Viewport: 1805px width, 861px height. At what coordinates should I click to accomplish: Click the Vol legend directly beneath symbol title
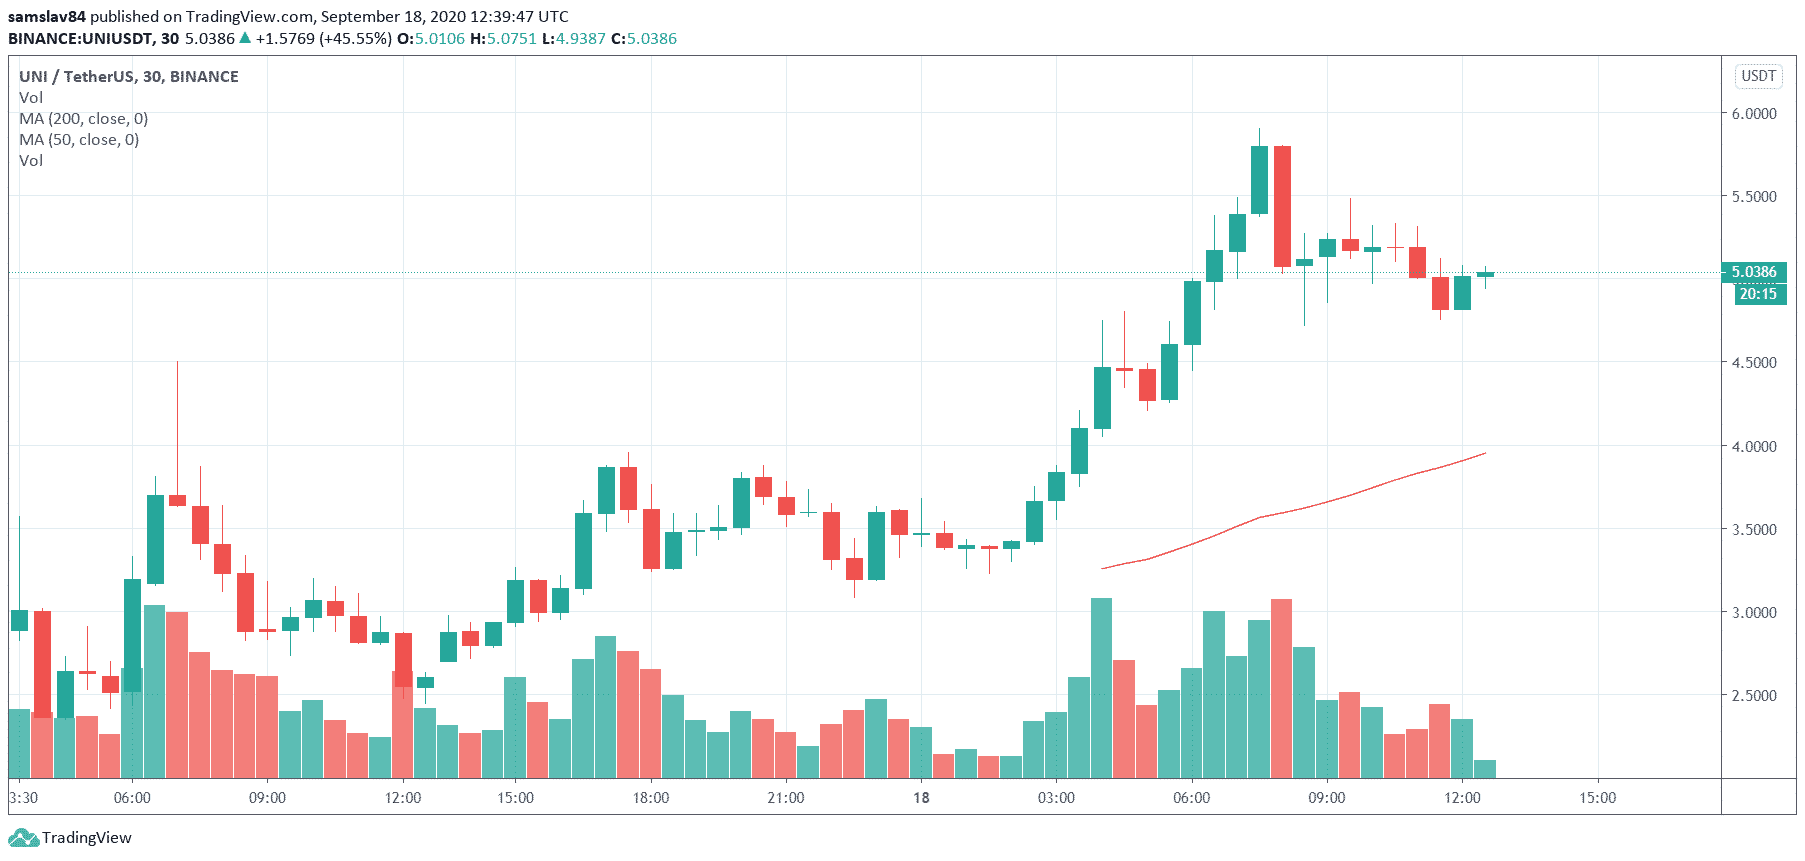tap(31, 98)
